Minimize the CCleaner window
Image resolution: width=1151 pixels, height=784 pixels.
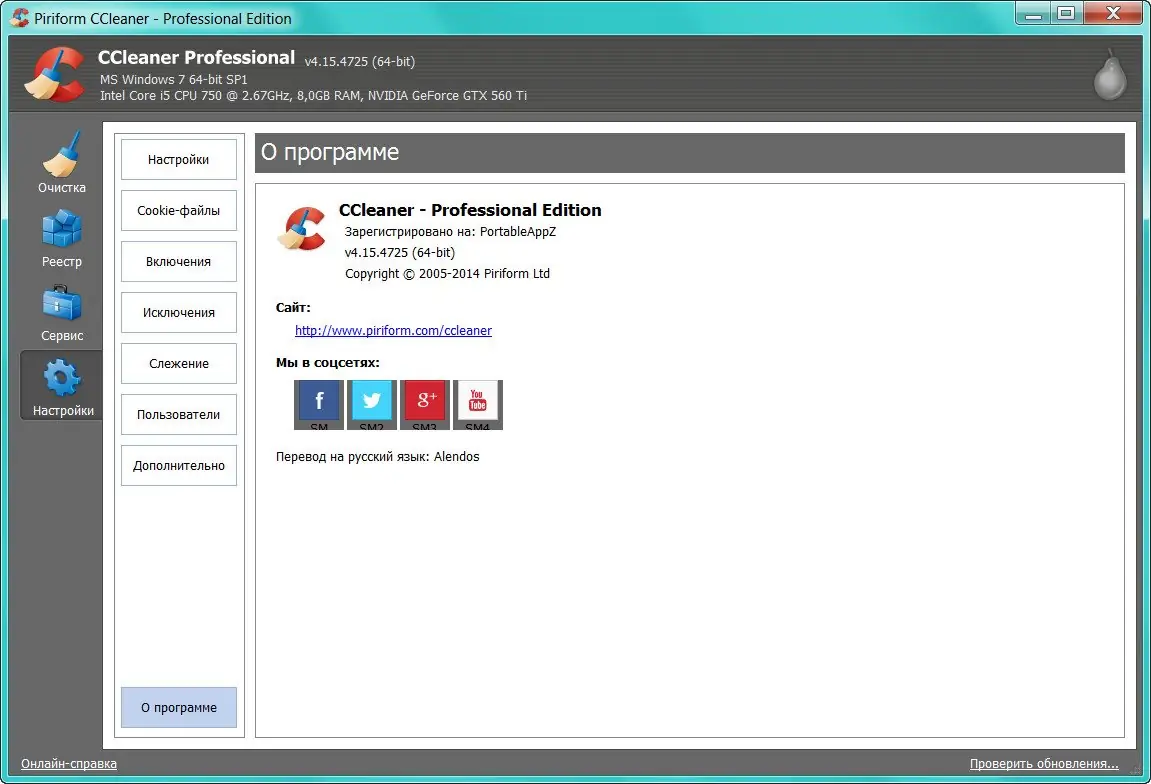(x=1034, y=14)
